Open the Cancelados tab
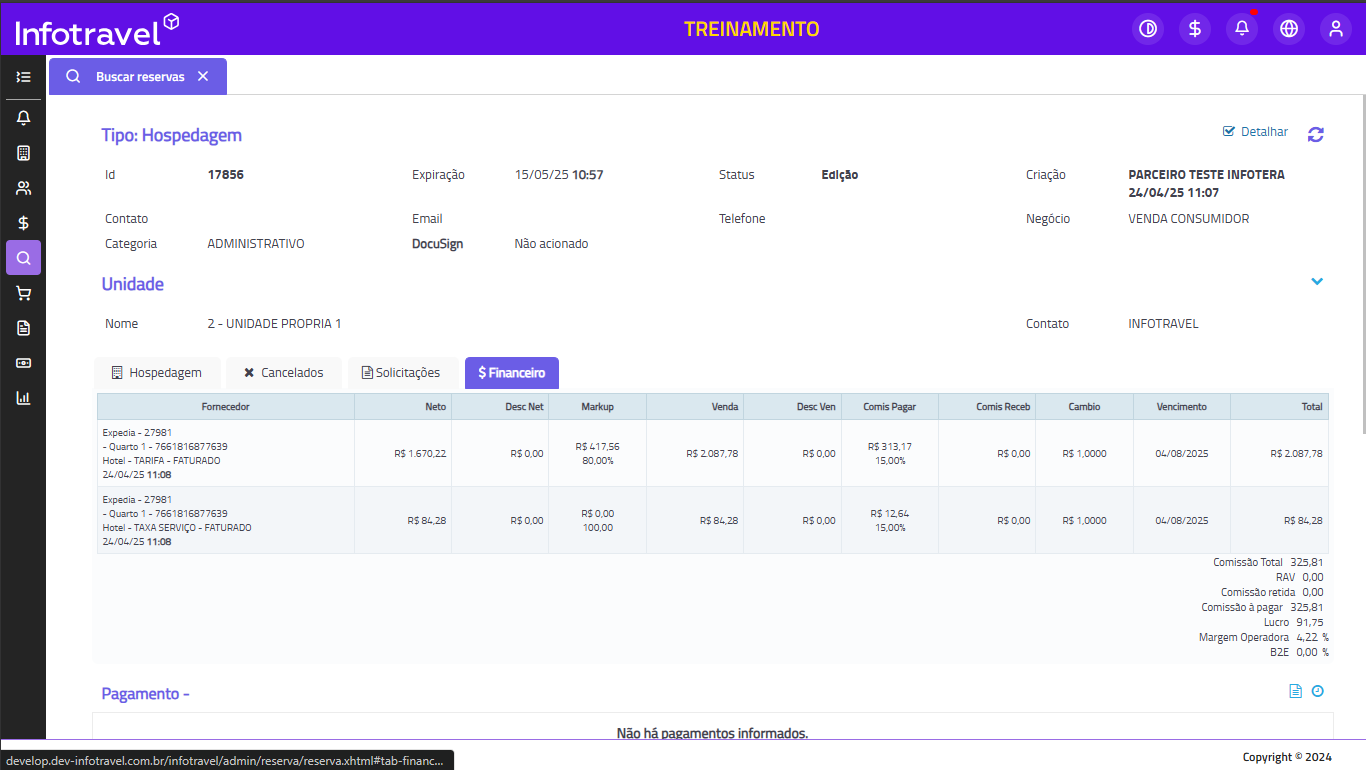Viewport: 1366px width, 770px height. pyautogui.click(x=283, y=373)
